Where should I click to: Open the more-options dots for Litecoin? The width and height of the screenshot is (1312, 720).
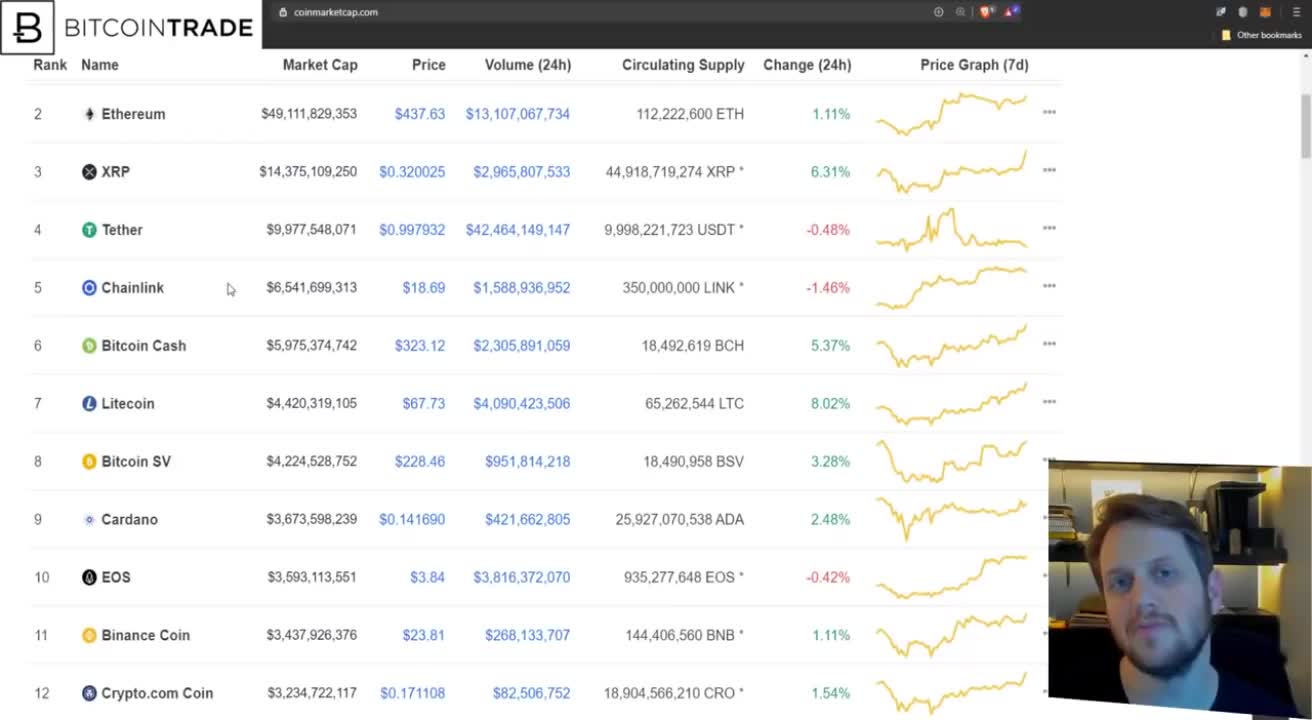(1049, 402)
